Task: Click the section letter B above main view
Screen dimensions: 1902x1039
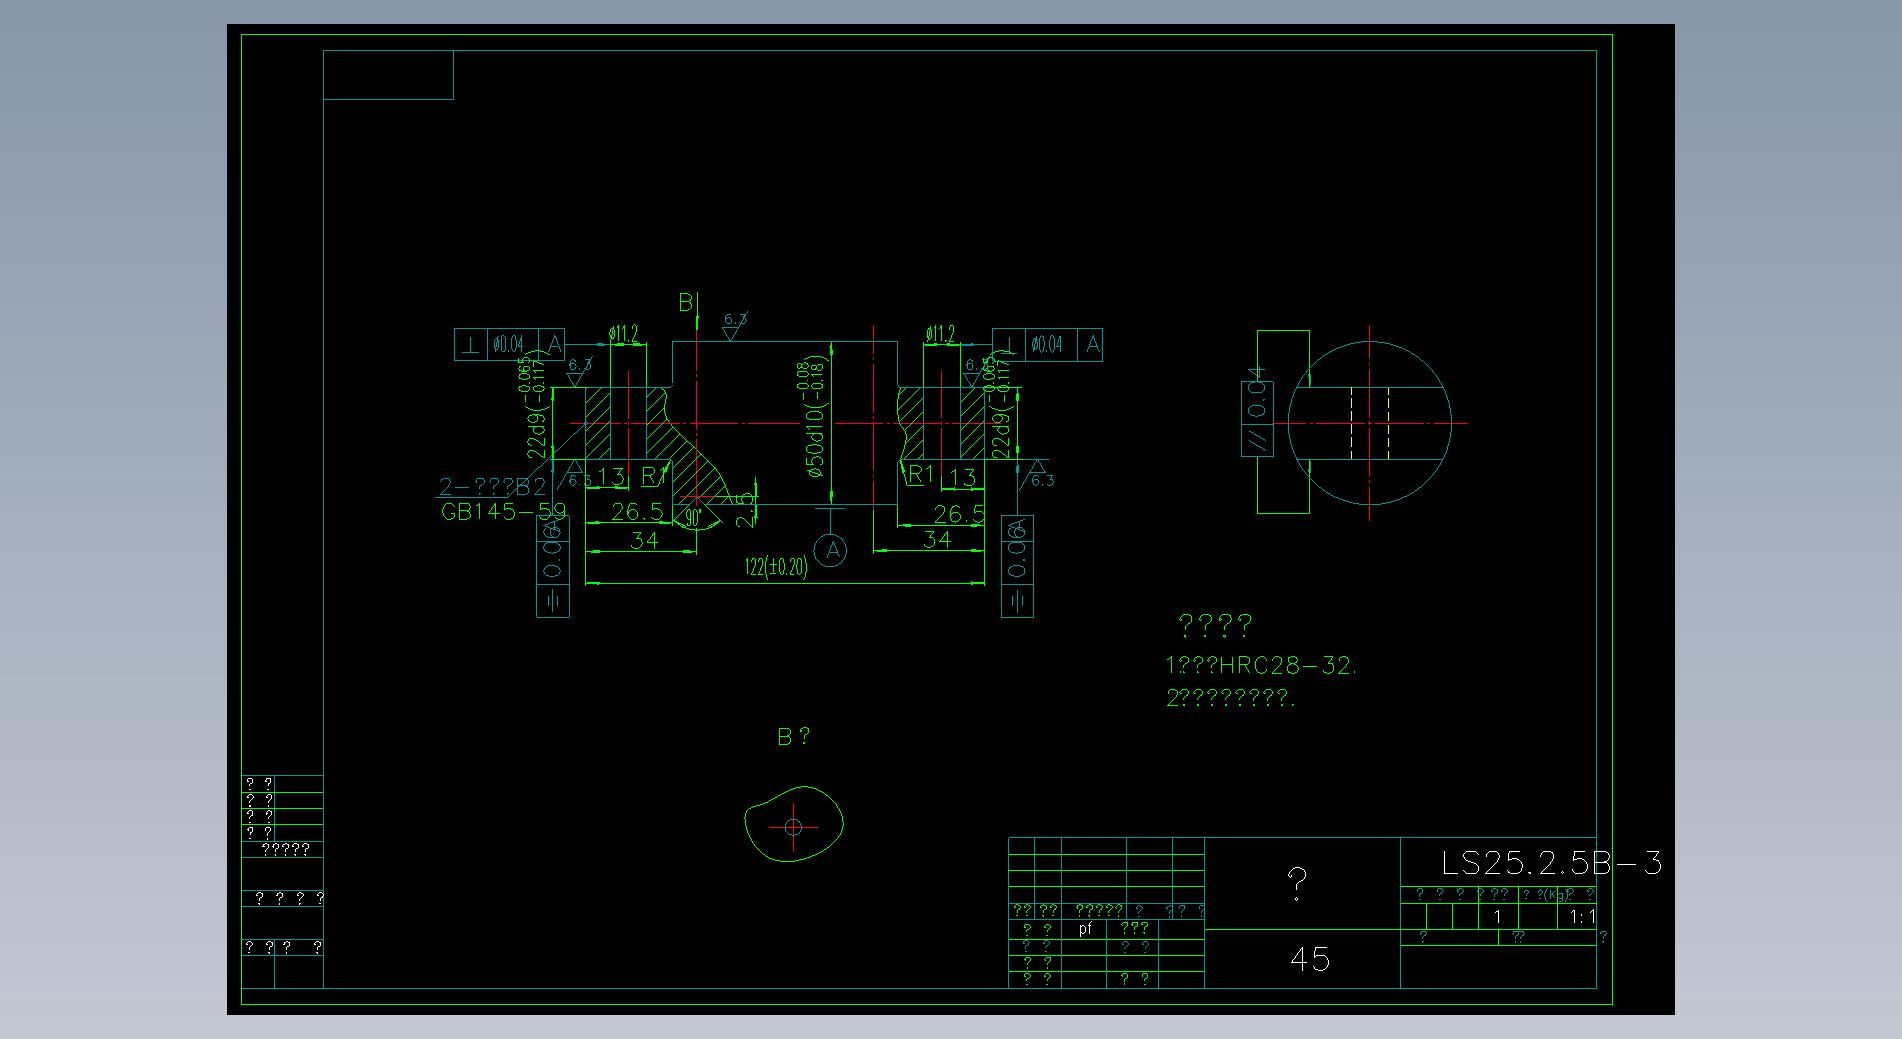Action: point(686,302)
